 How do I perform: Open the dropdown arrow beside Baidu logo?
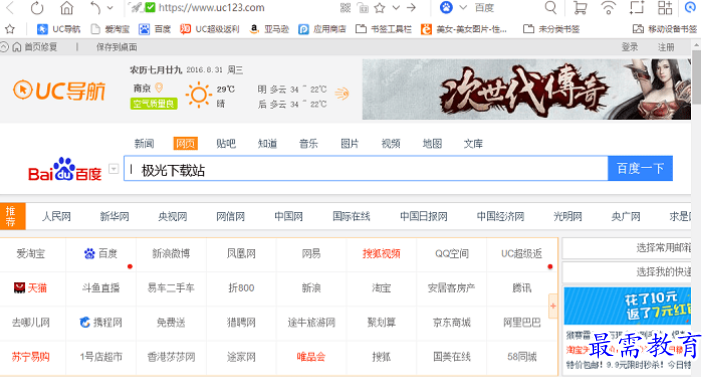pos(114,168)
